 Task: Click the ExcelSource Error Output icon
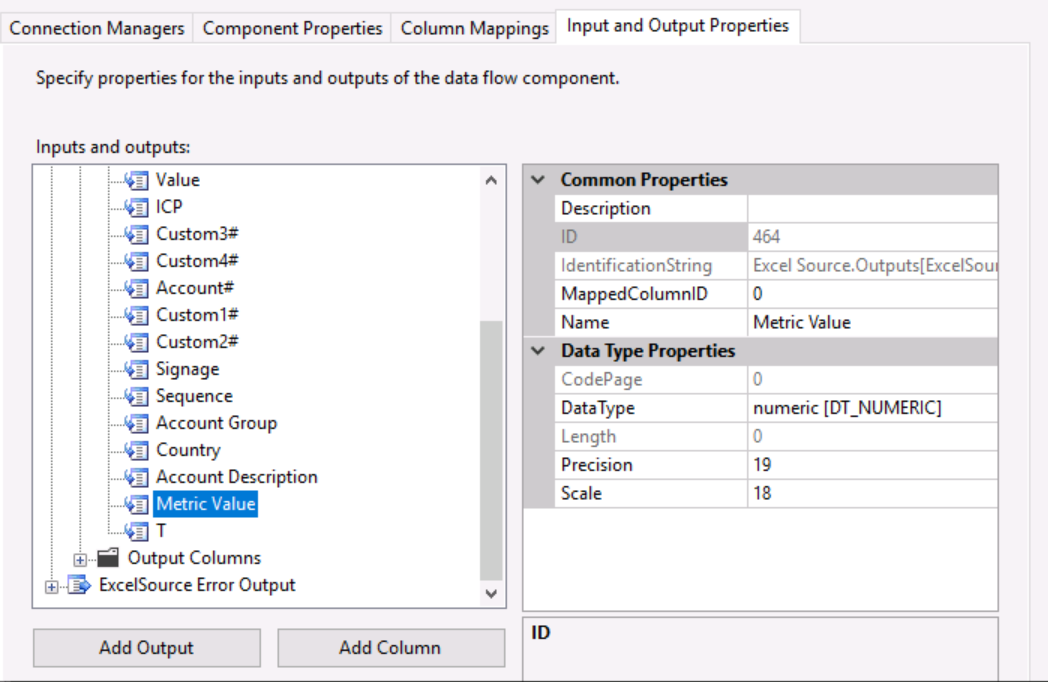pyautogui.click(x=79, y=585)
